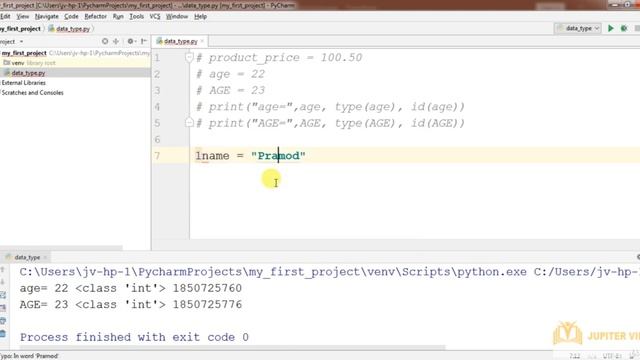Screen dimensions: 640x360
Task: Click the down-arrow icon in Run toolbar
Action: [2, 282]
